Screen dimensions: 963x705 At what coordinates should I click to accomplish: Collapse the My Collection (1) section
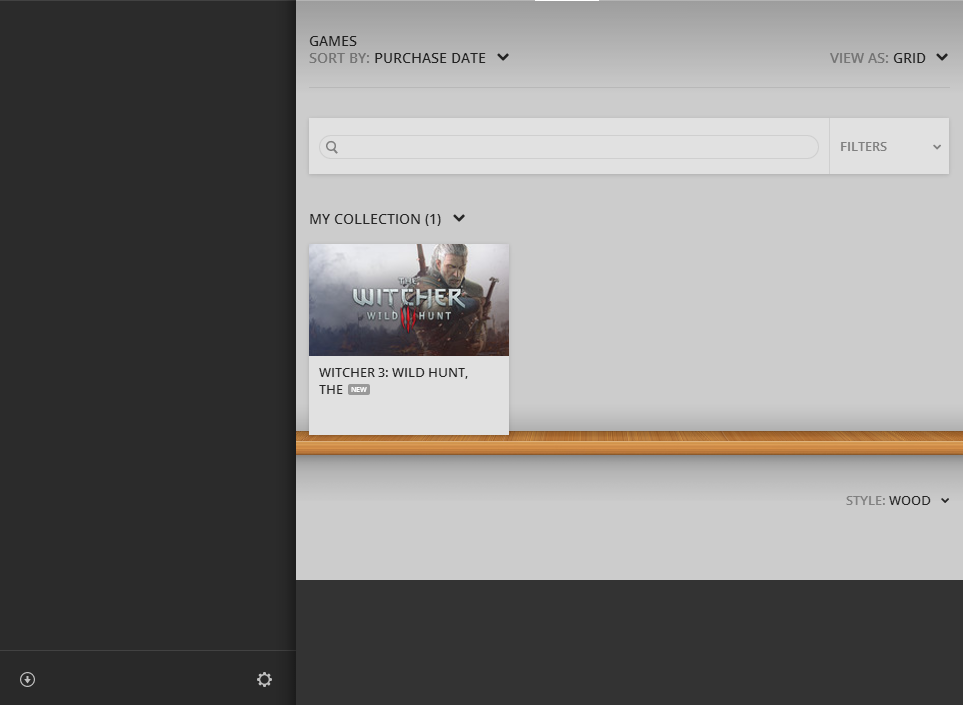pyautogui.click(x=387, y=219)
